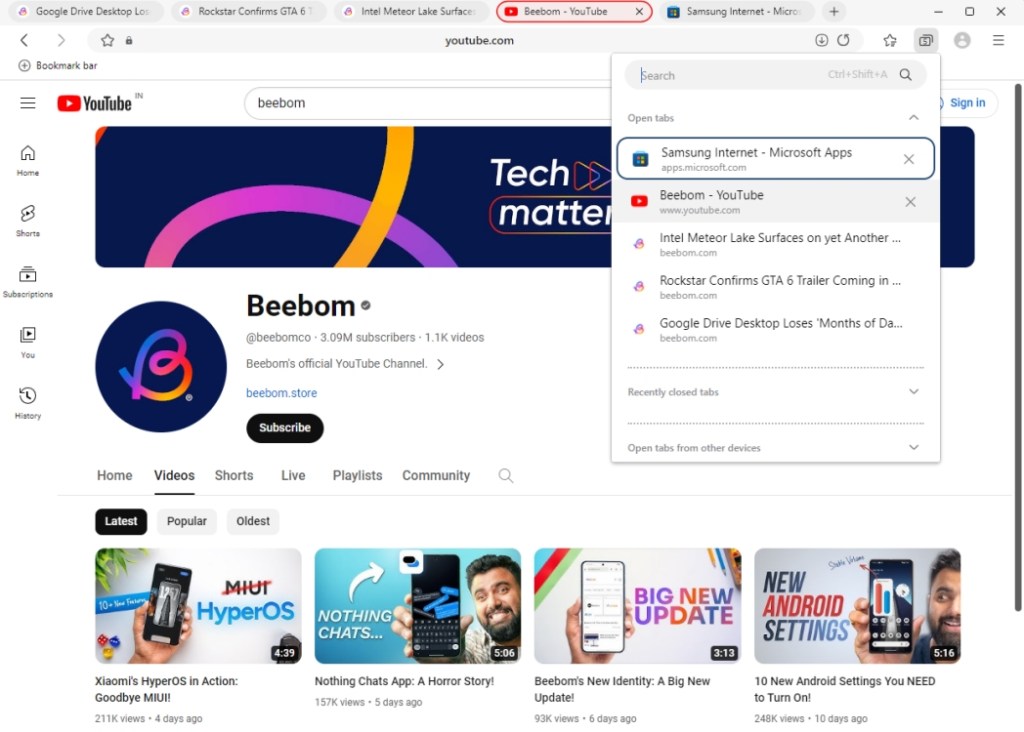Expand Recently closed tabs
Viewport: 1024px width, 732px height.
tap(913, 391)
